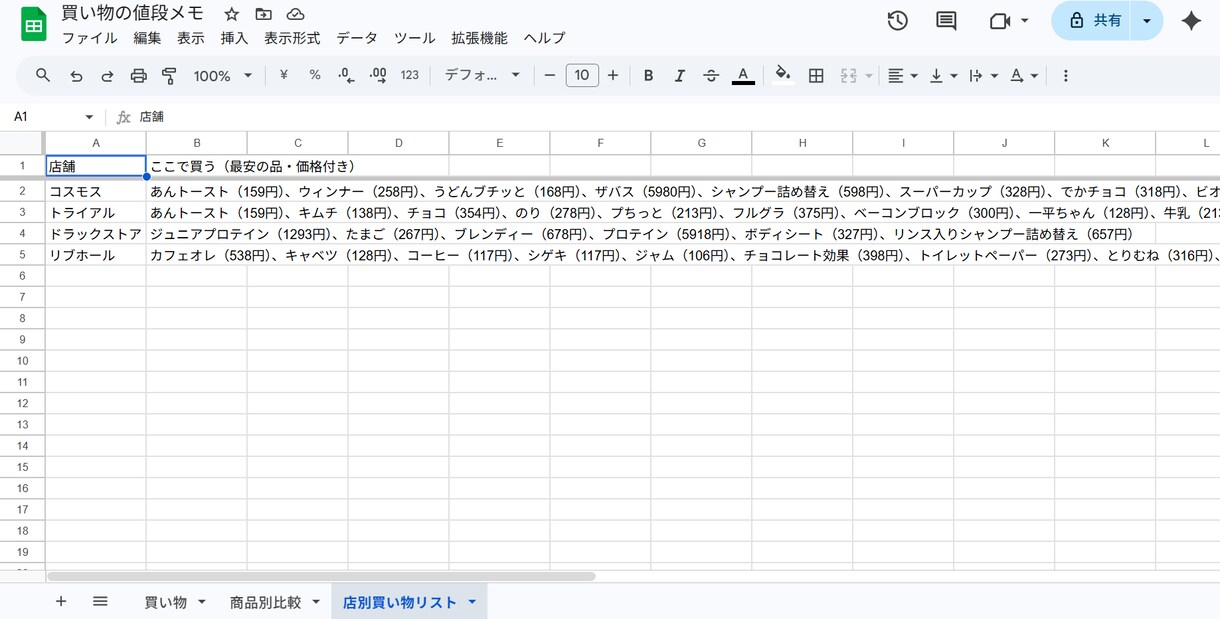
Task: Redo the last action
Action: (x=107, y=75)
